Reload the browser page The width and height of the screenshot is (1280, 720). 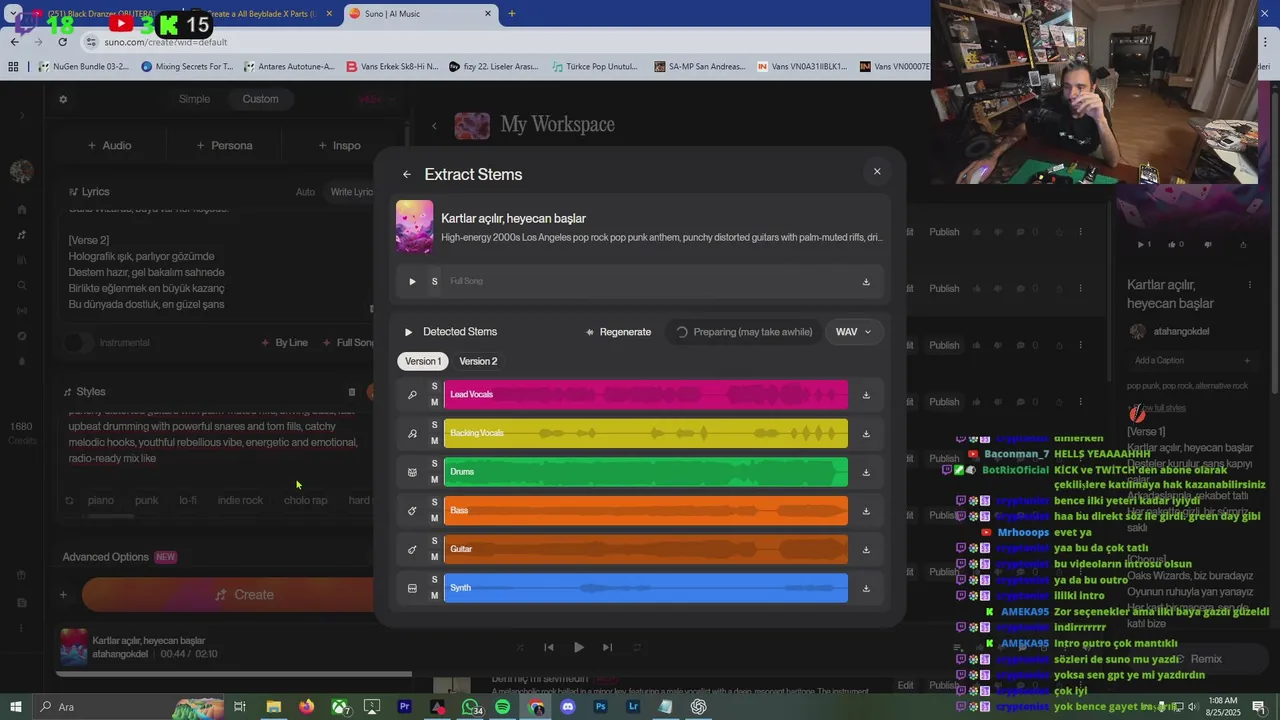pos(62,42)
